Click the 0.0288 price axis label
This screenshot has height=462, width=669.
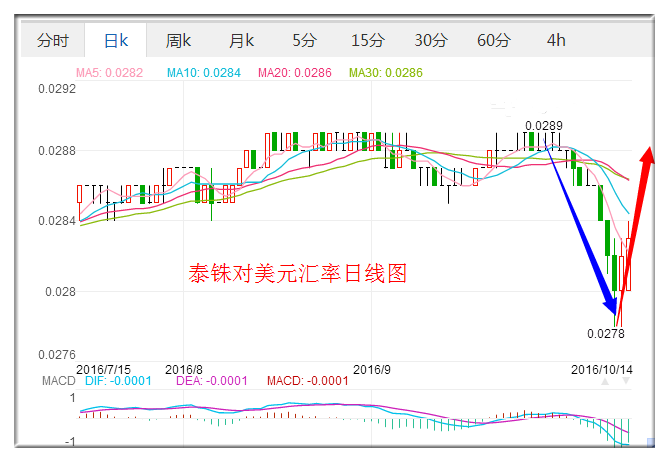click(57, 151)
